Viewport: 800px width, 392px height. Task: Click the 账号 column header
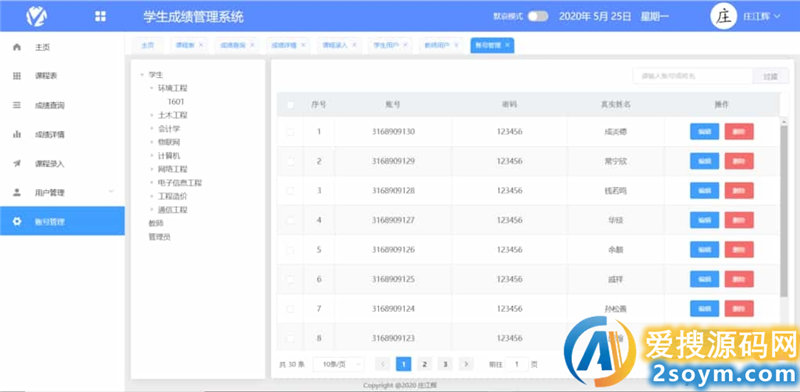coord(393,105)
